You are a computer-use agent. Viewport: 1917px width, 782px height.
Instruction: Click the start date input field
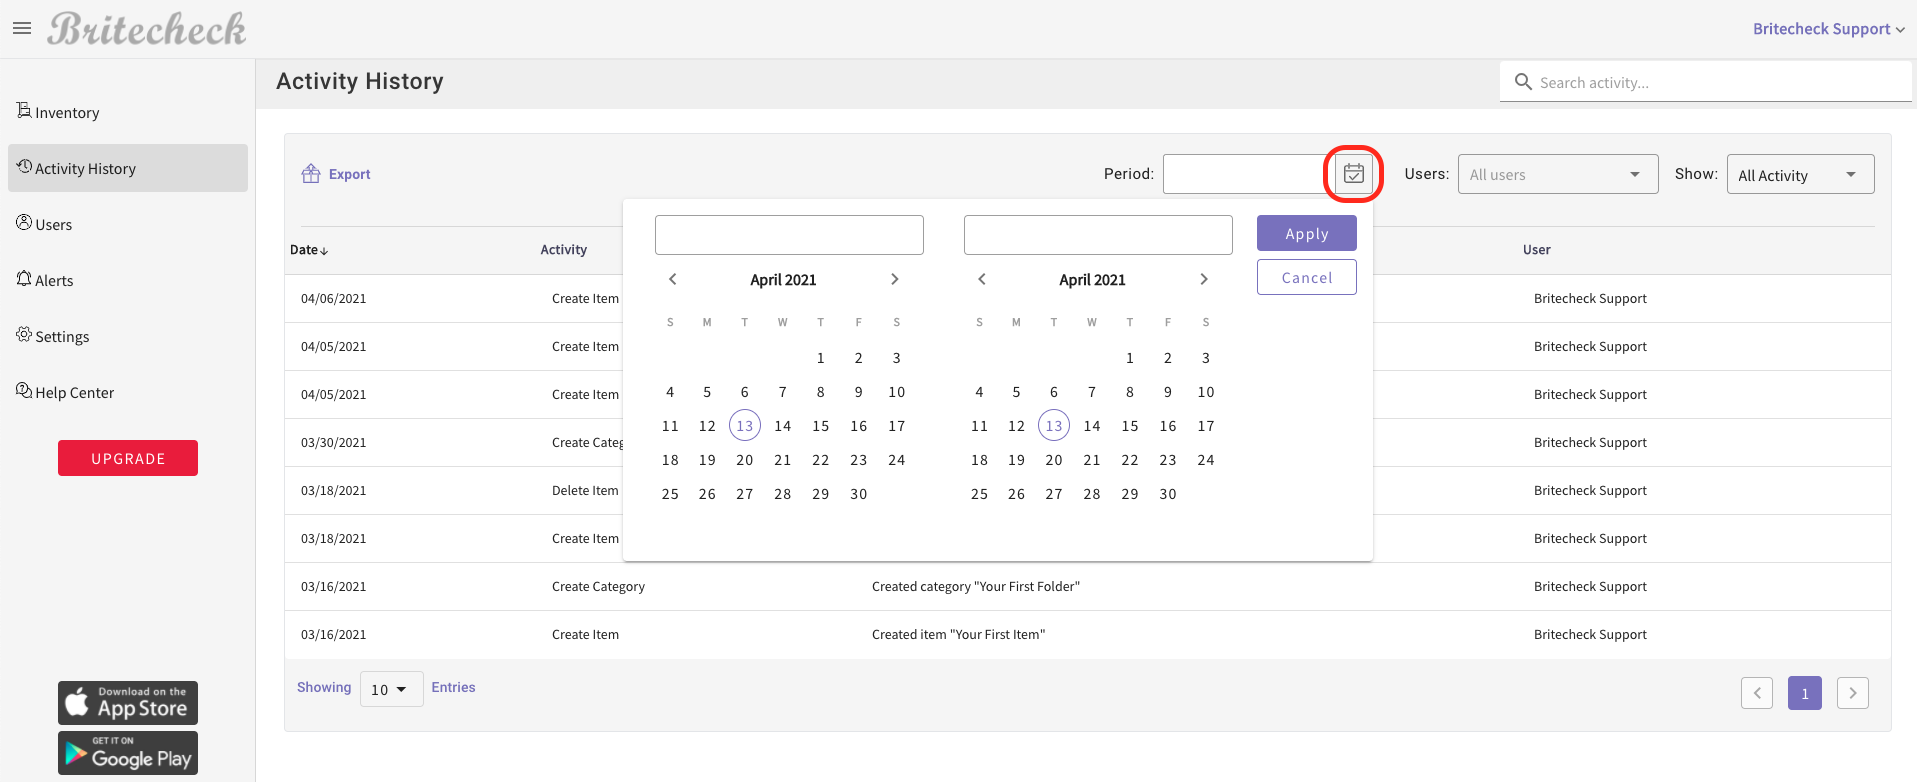click(789, 235)
